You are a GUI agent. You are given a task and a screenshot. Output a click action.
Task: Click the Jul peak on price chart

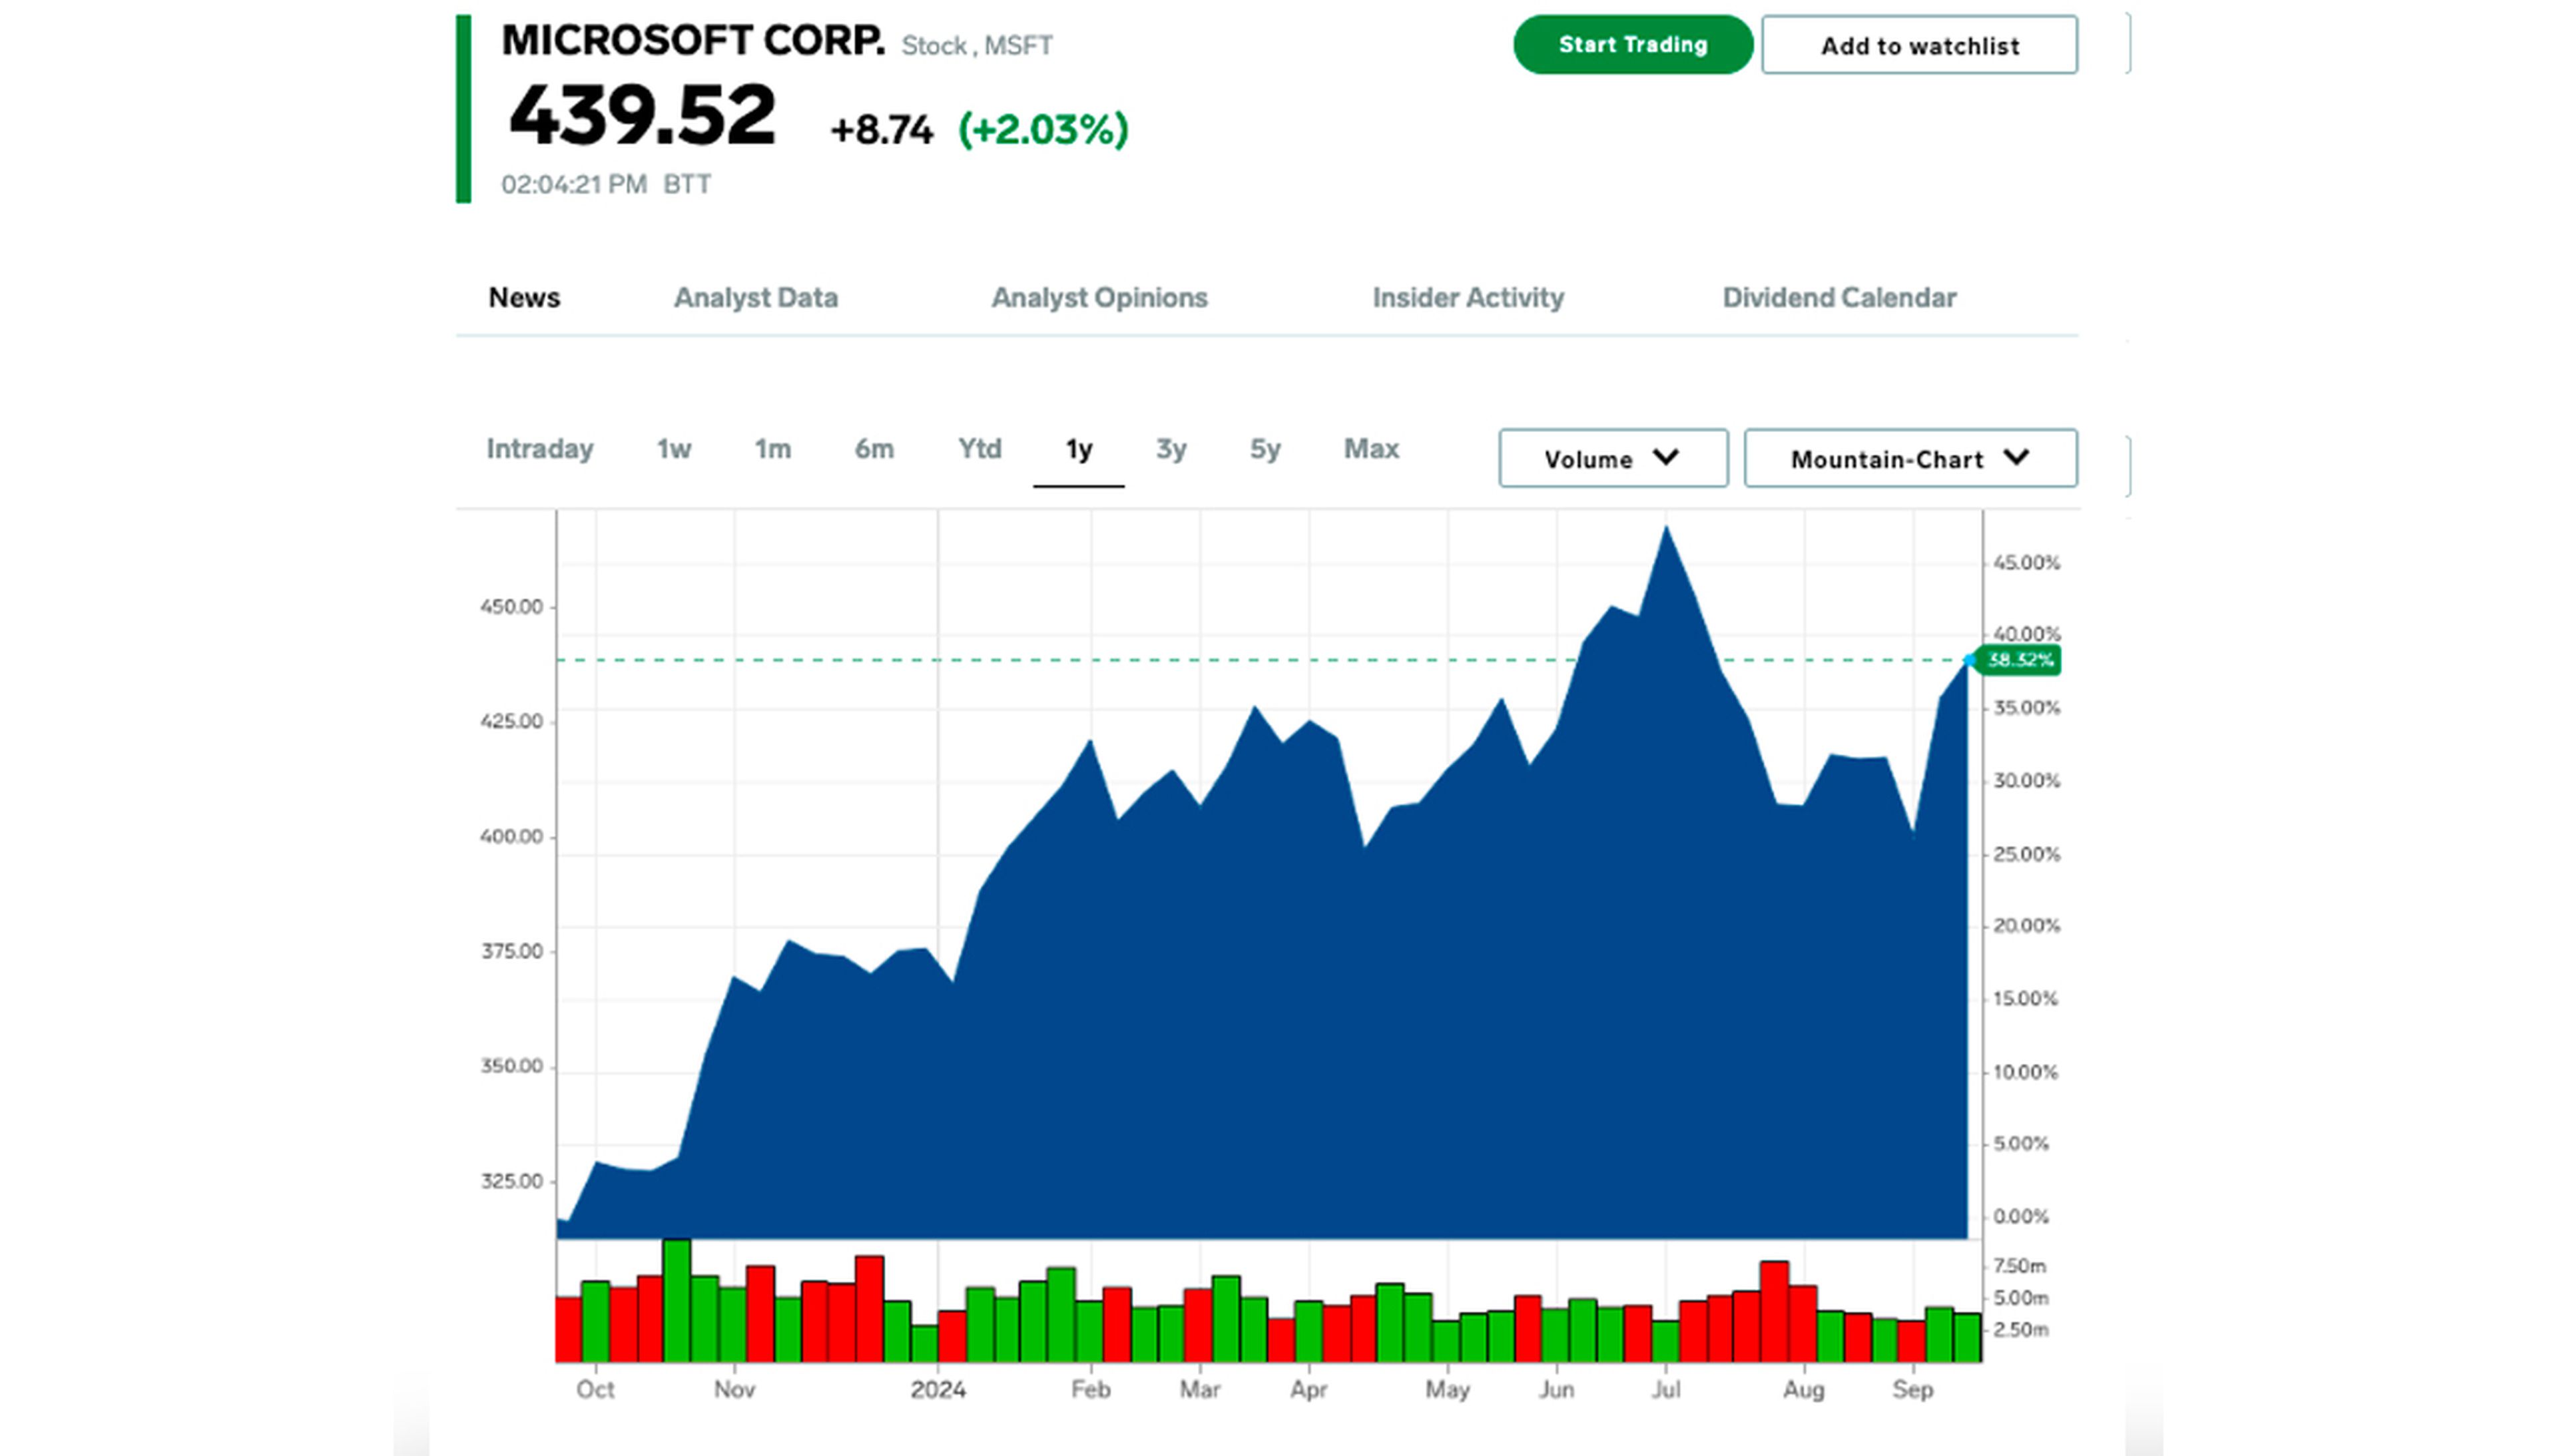(x=1666, y=528)
